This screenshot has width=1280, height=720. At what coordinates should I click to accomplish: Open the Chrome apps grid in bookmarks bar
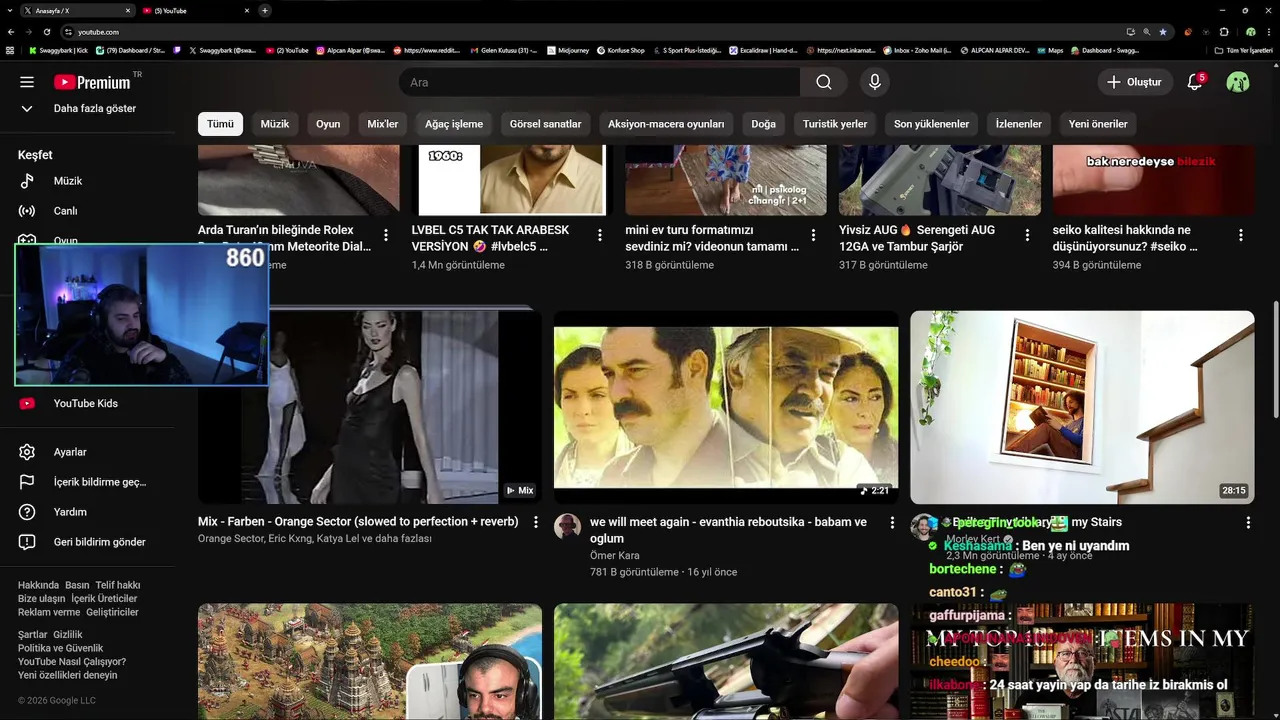point(11,50)
